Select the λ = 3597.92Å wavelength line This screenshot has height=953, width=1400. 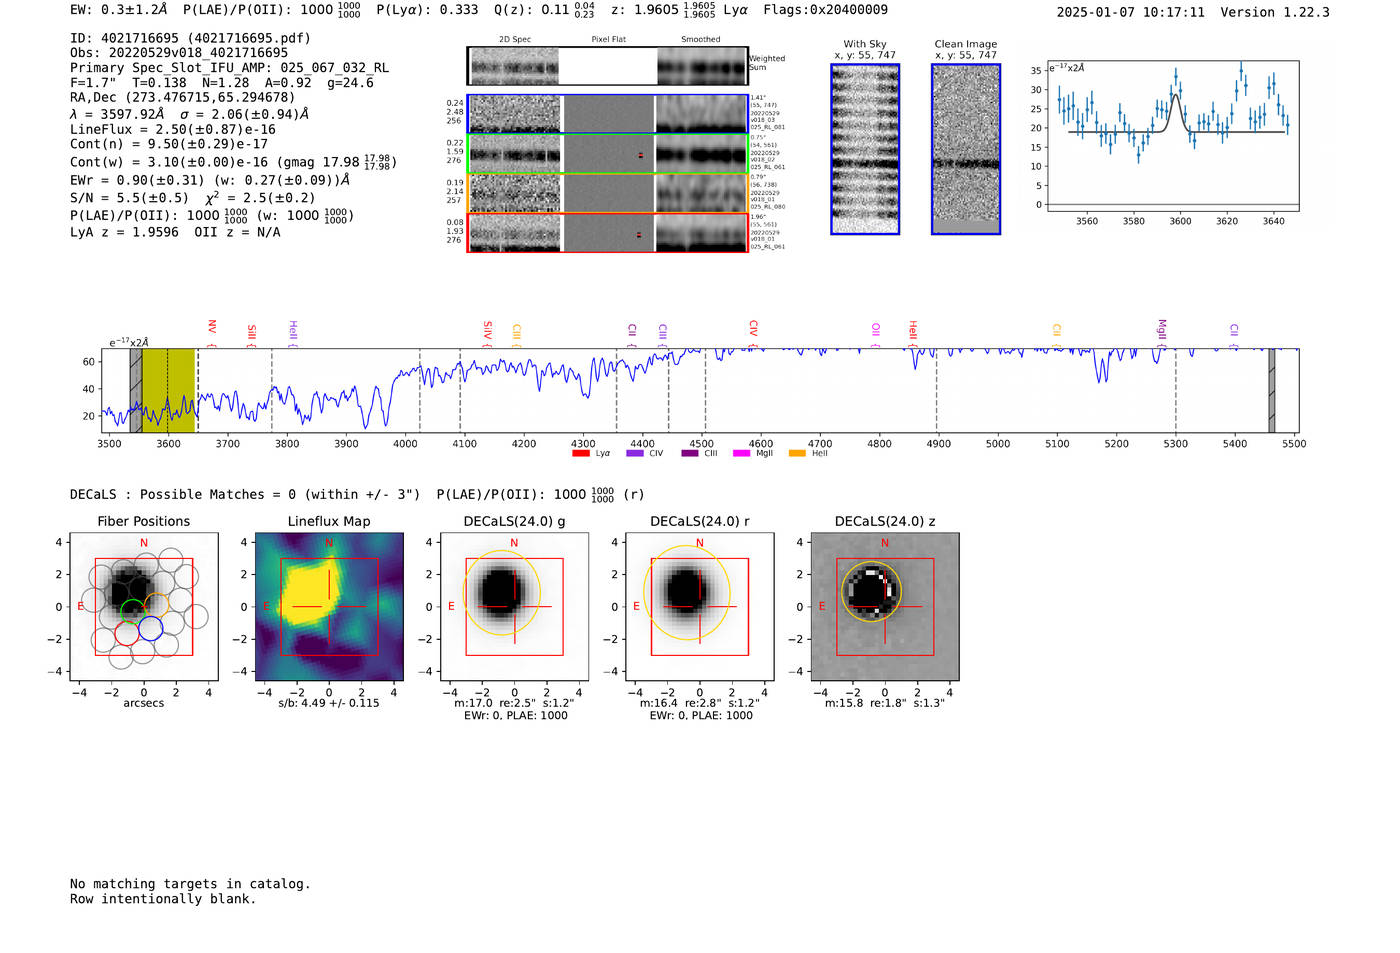(189, 114)
